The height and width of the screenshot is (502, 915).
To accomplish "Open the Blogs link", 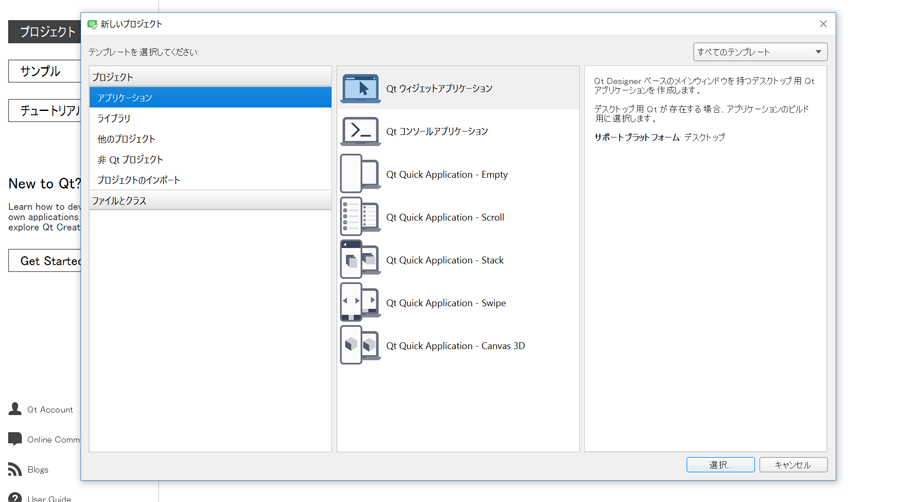I will click(x=38, y=469).
